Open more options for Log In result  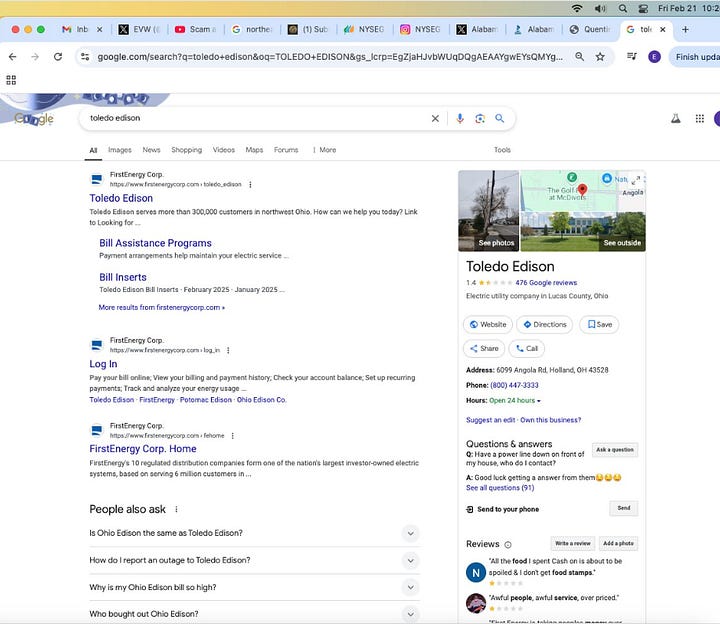coord(228,350)
